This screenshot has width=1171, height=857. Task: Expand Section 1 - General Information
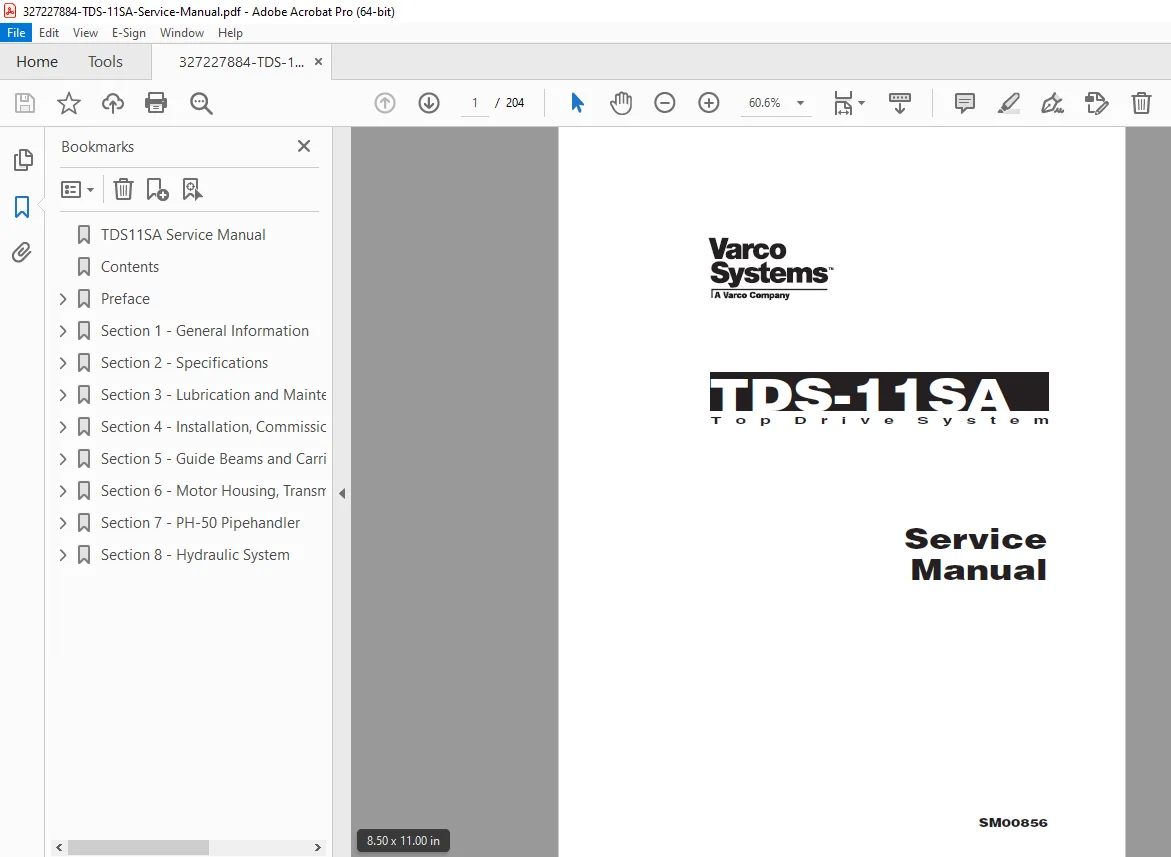click(63, 331)
